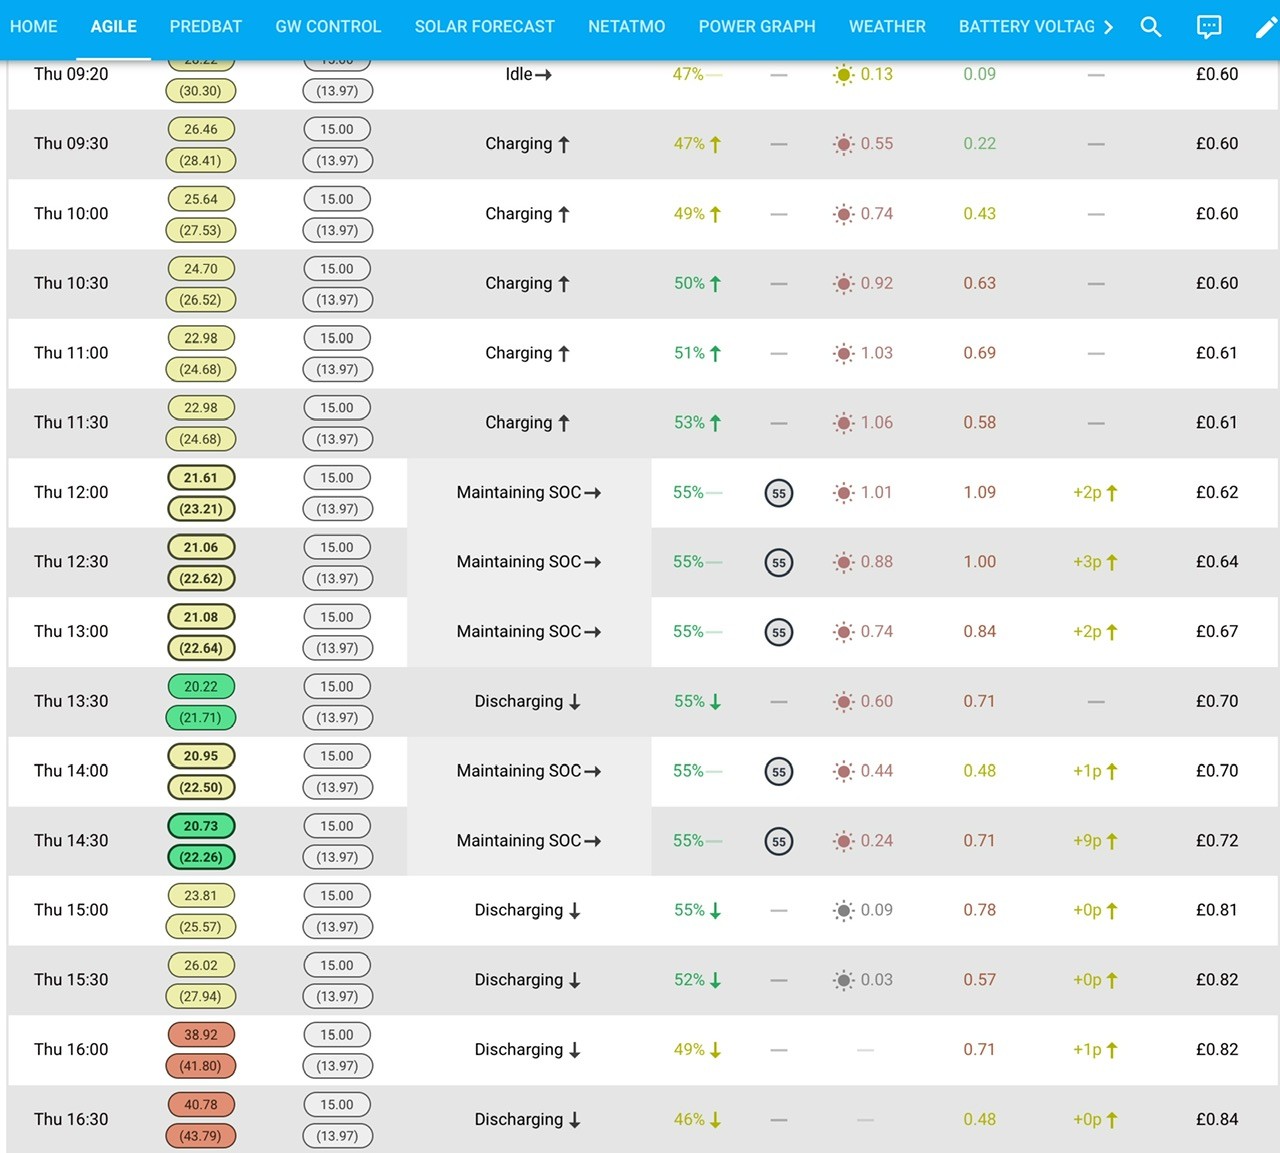Click the sun icon in Thu 09:30 row
The height and width of the screenshot is (1153, 1280).
[844, 144]
